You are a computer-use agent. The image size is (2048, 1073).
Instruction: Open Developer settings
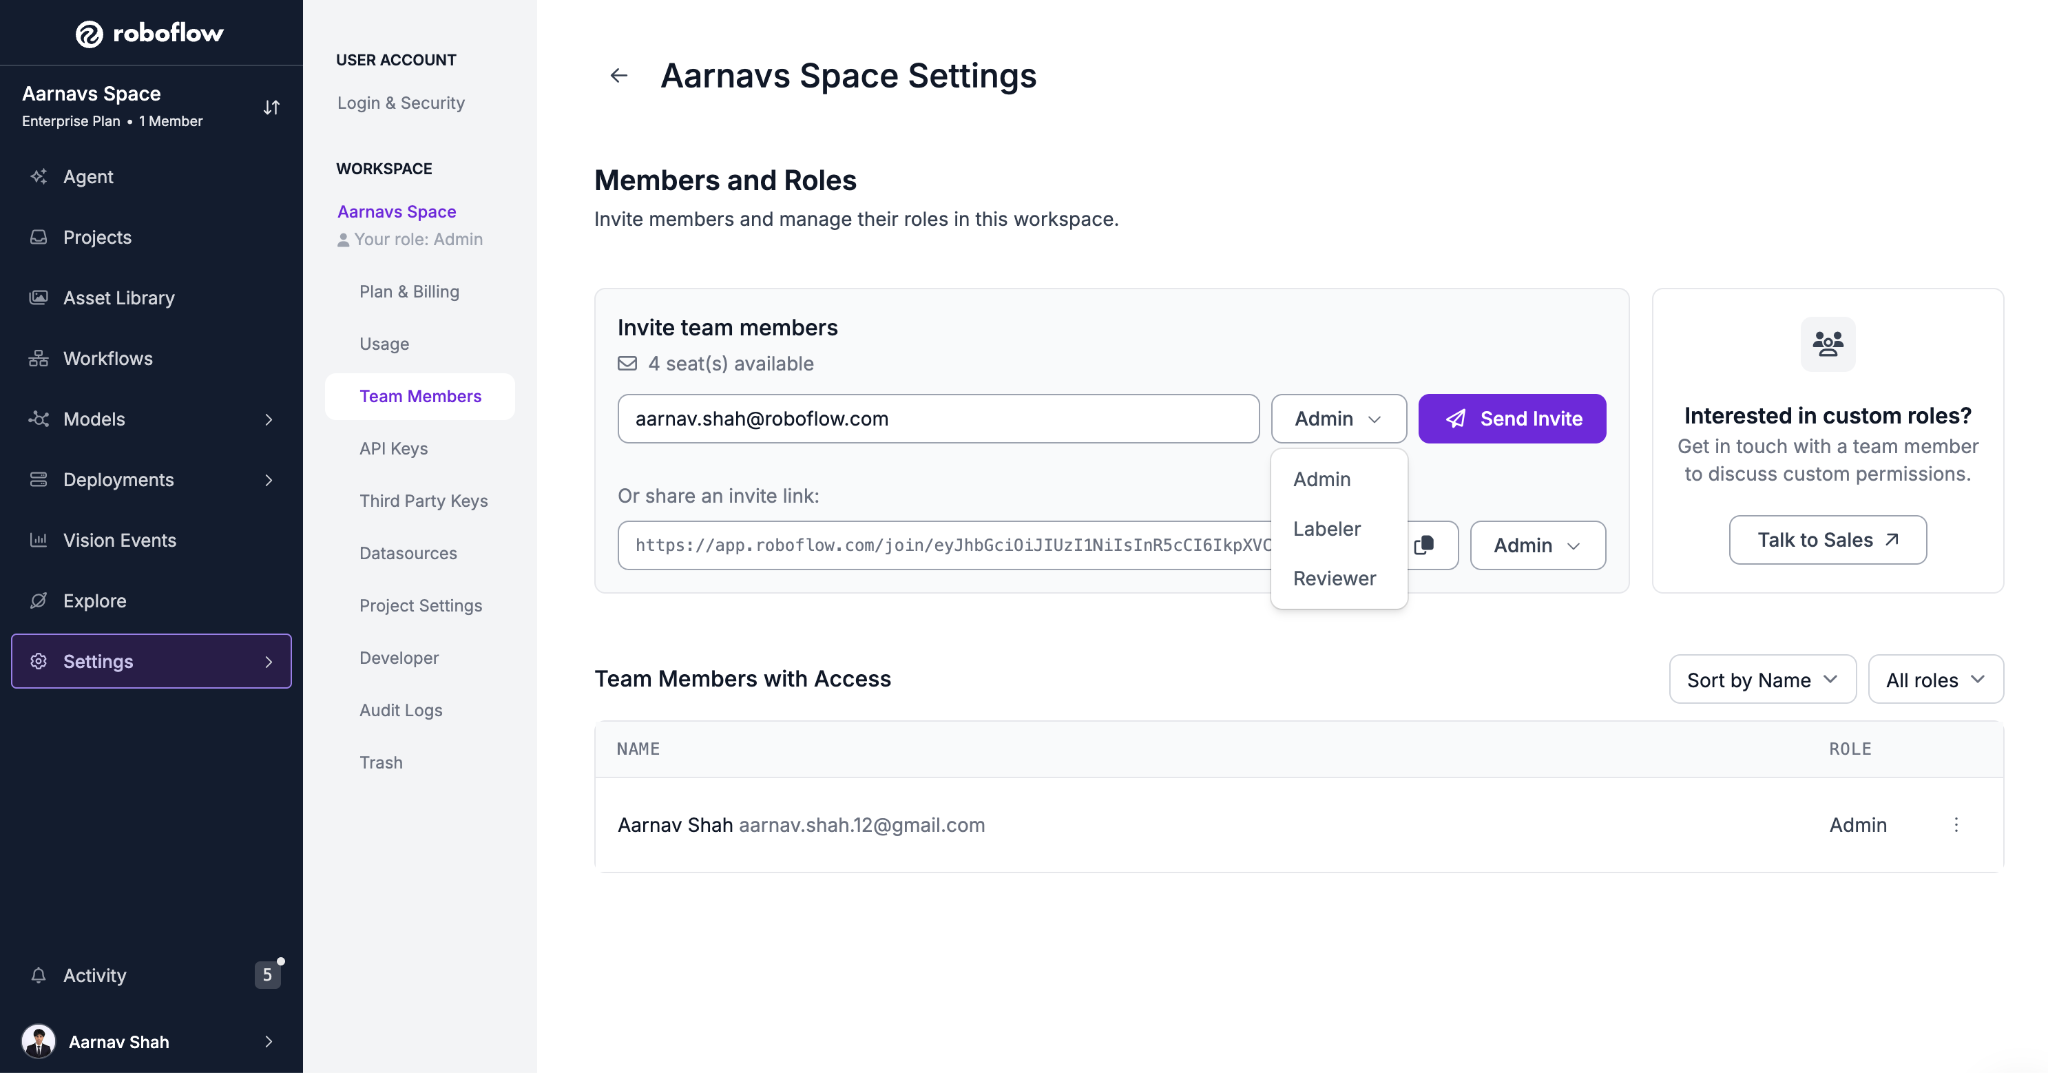(399, 657)
